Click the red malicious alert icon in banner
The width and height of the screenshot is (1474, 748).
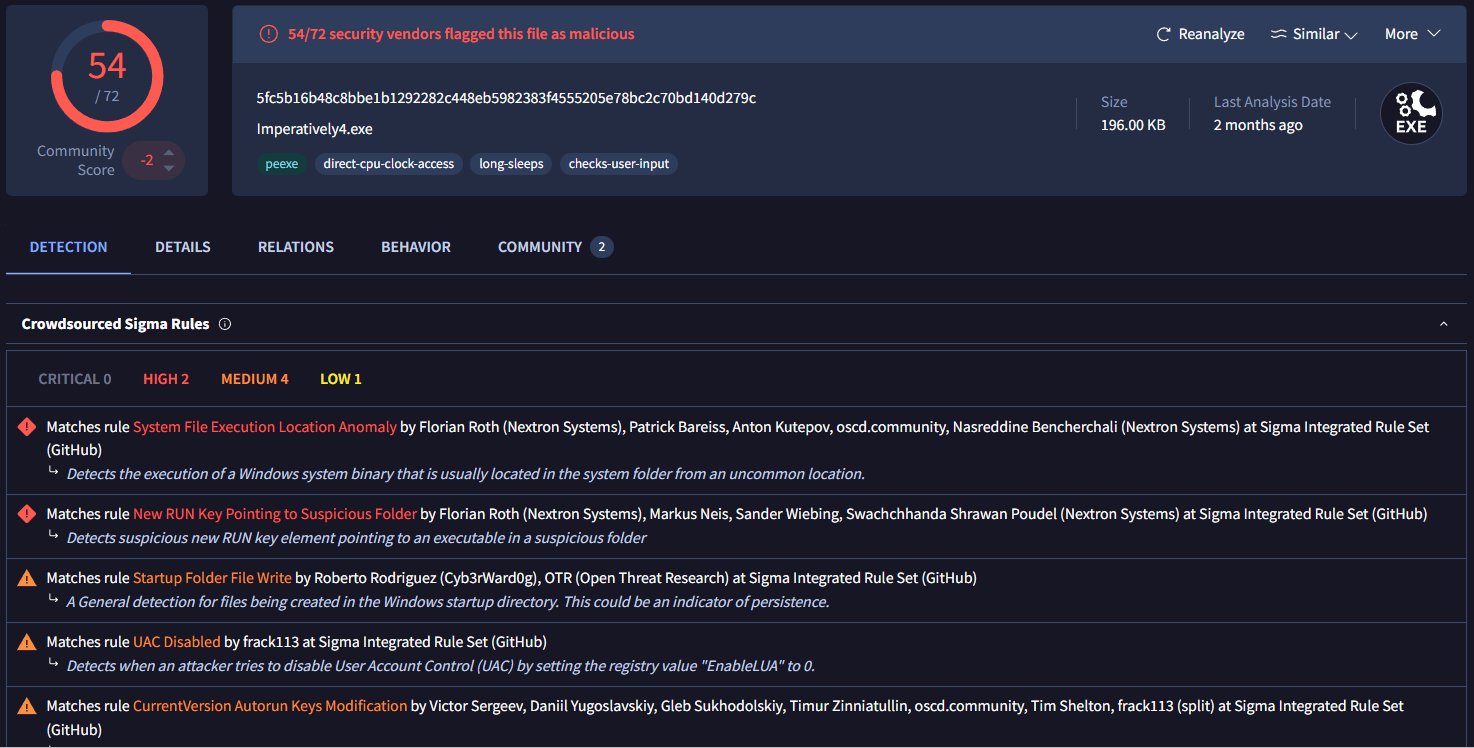[x=268, y=34]
